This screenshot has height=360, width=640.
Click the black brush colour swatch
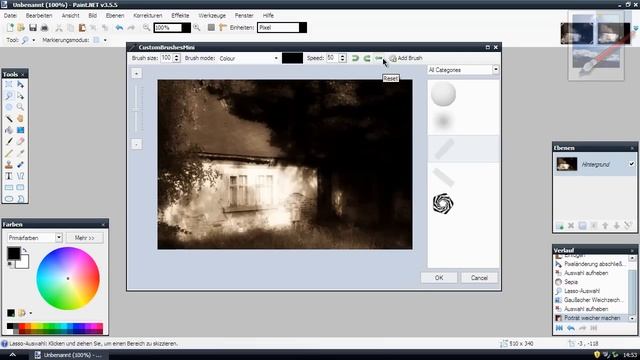[292, 58]
